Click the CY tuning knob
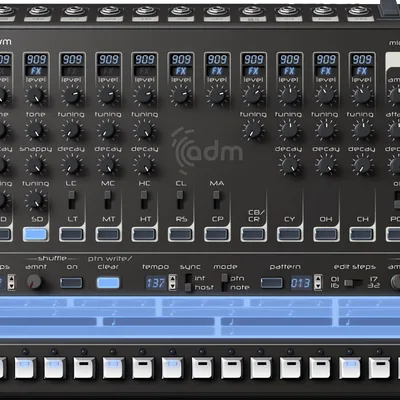The height and width of the screenshot is (400, 400). pyautogui.click(x=289, y=130)
